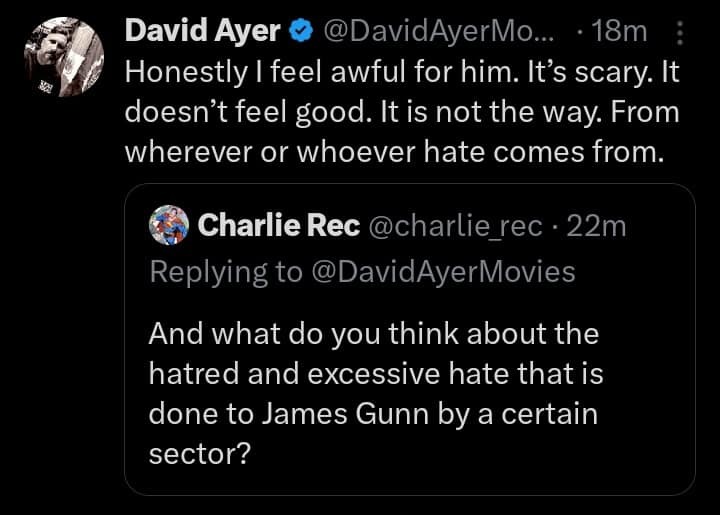
Task: Click the Charlie Rec display name
Action: tap(279, 227)
